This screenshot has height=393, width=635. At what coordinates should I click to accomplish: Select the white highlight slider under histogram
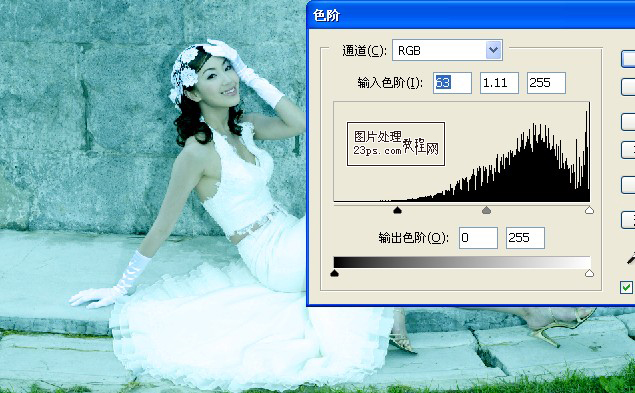point(589,210)
